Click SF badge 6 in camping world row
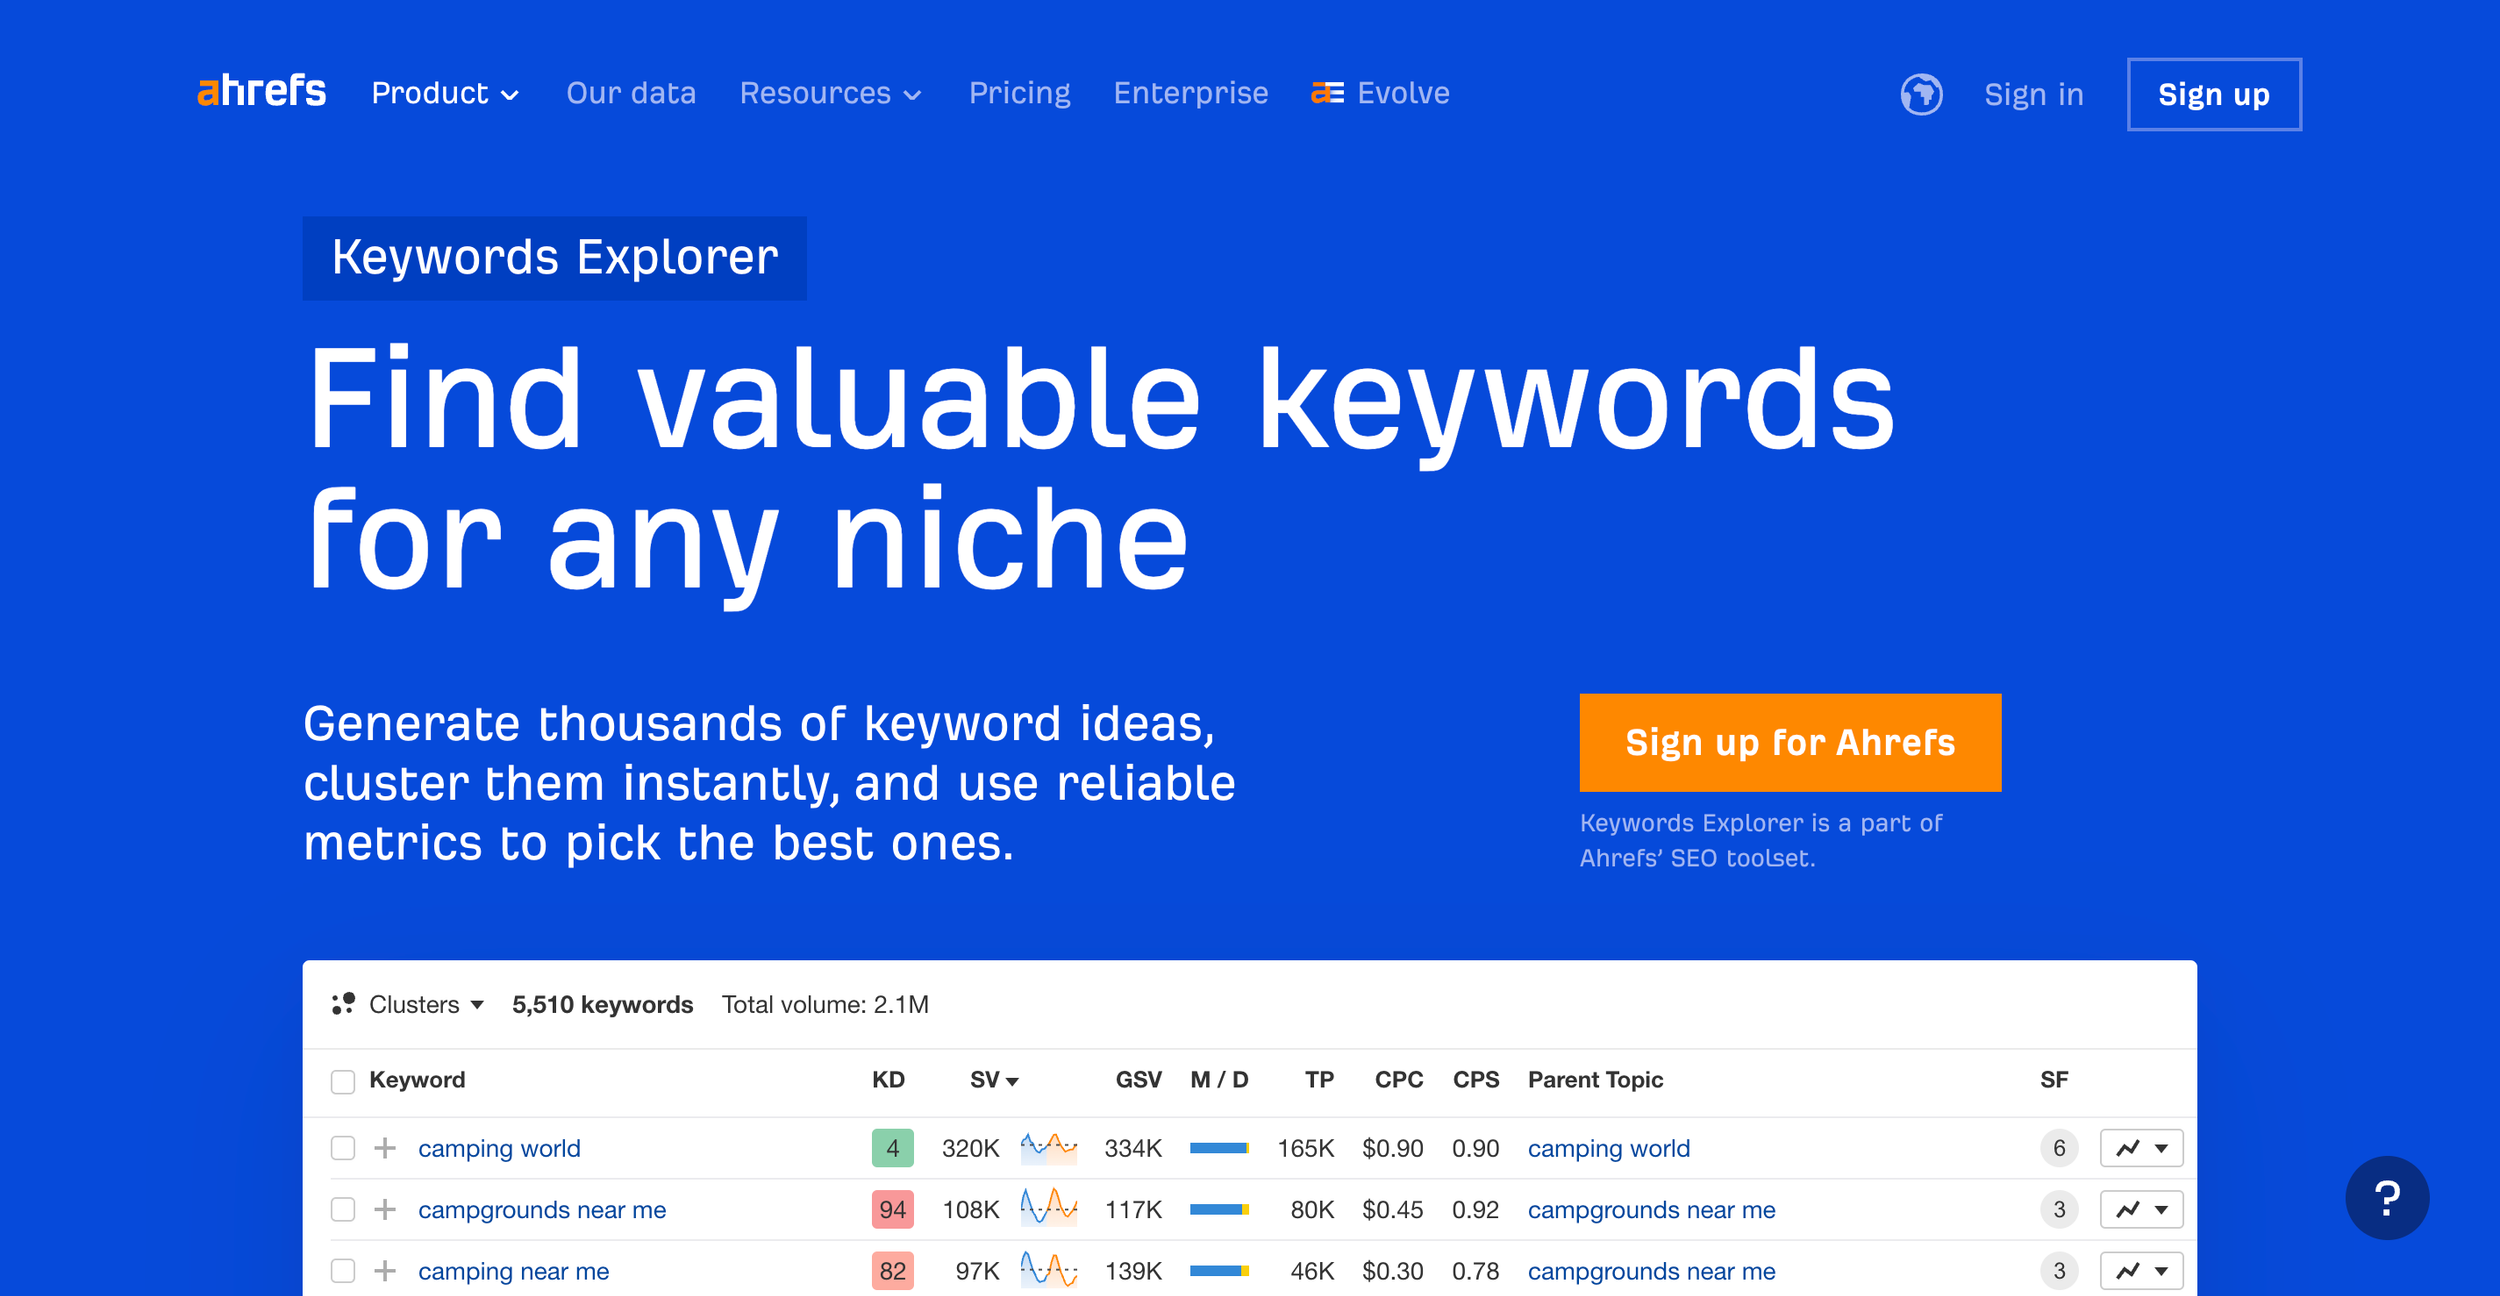Image resolution: width=2500 pixels, height=1296 pixels. (x=2058, y=1148)
